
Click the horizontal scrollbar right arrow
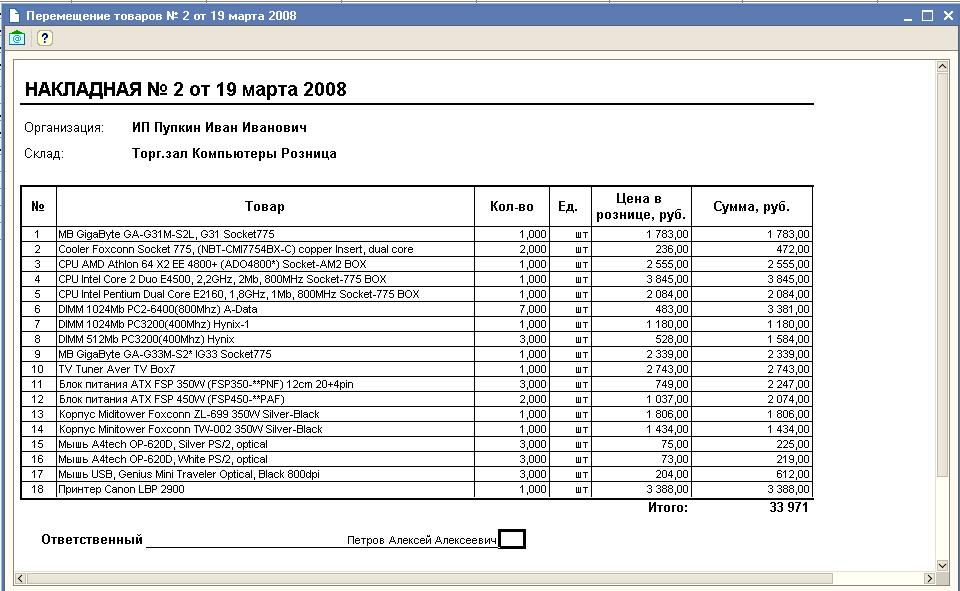click(x=929, y=578)
